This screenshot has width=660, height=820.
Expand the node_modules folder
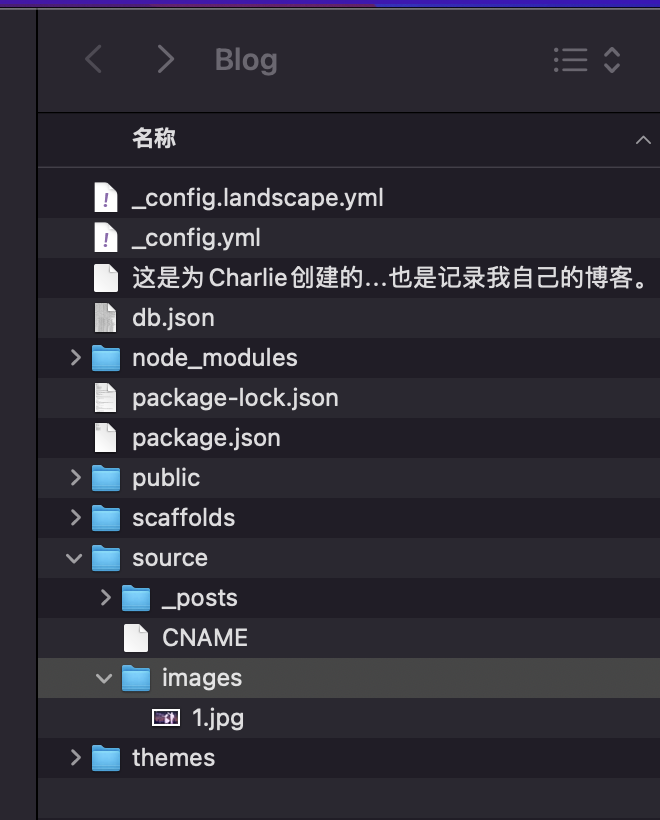[75, 358]
